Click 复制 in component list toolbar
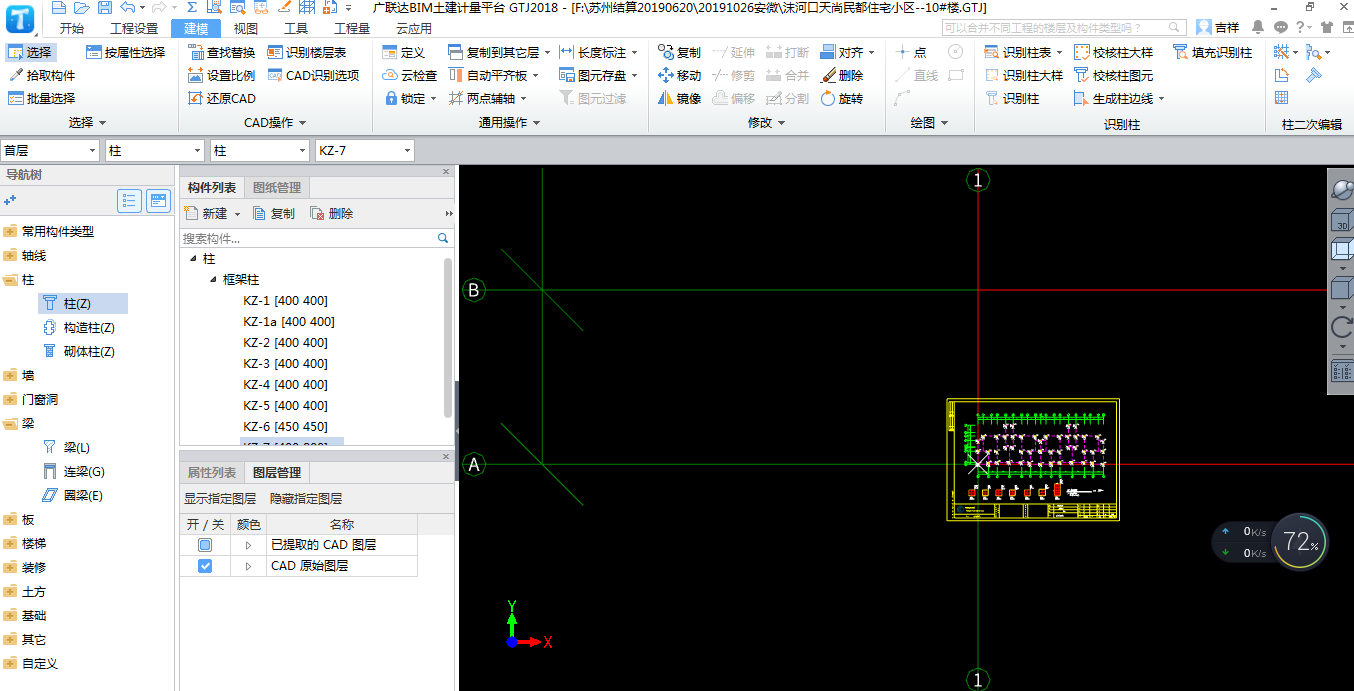The height and width of the screenshot is (691, 1354). [x=274, y=213]
